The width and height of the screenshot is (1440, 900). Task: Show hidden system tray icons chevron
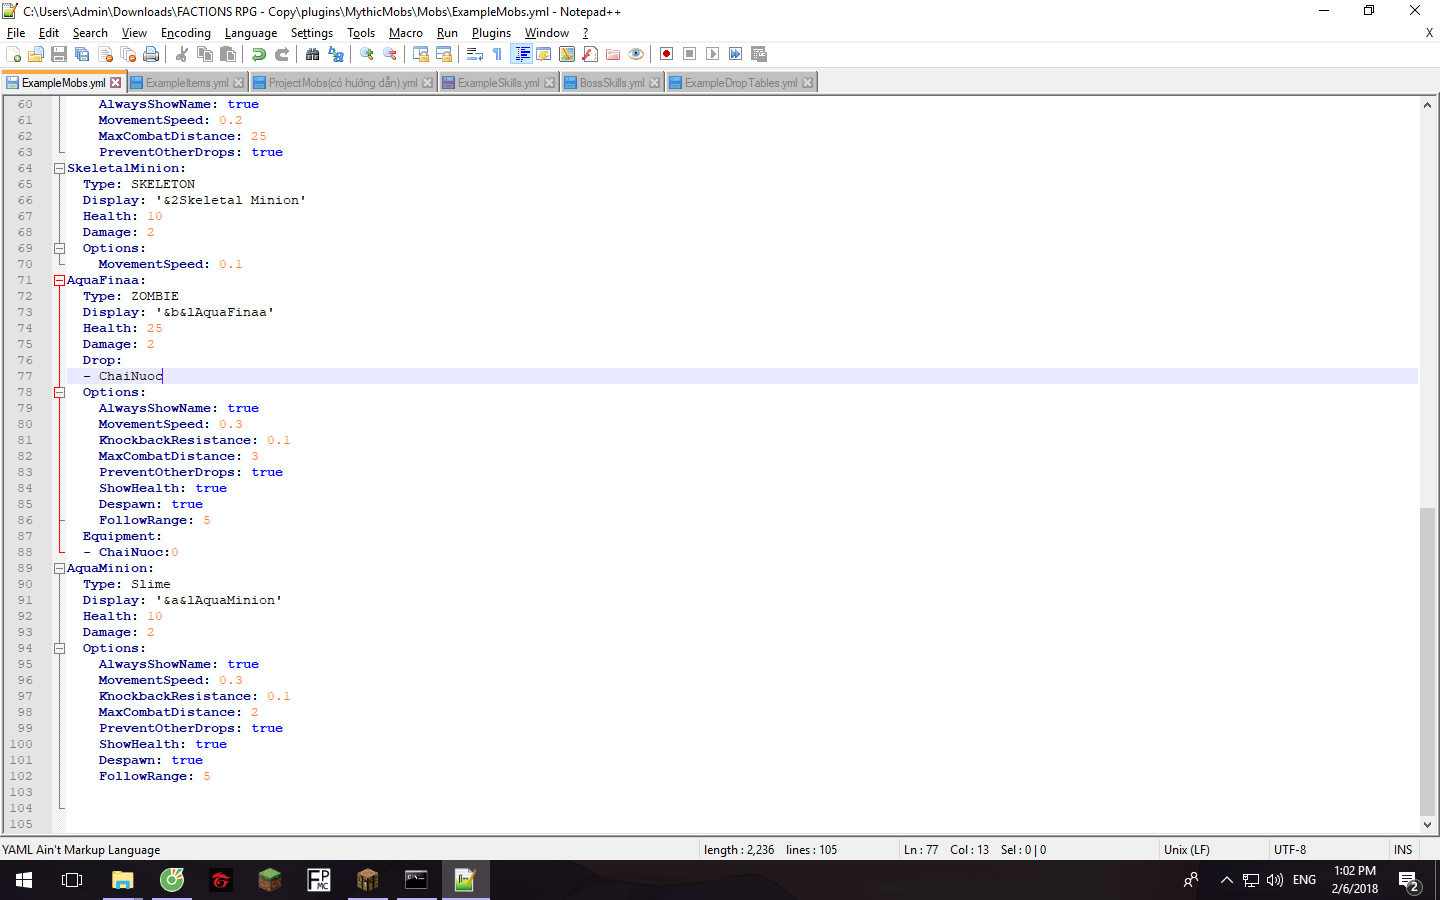point(1227,880)
